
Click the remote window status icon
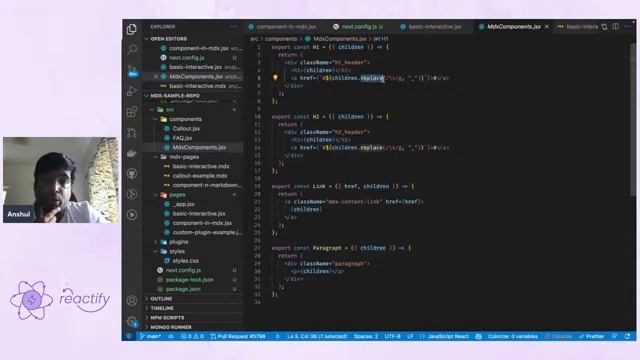tap(129, 336)
